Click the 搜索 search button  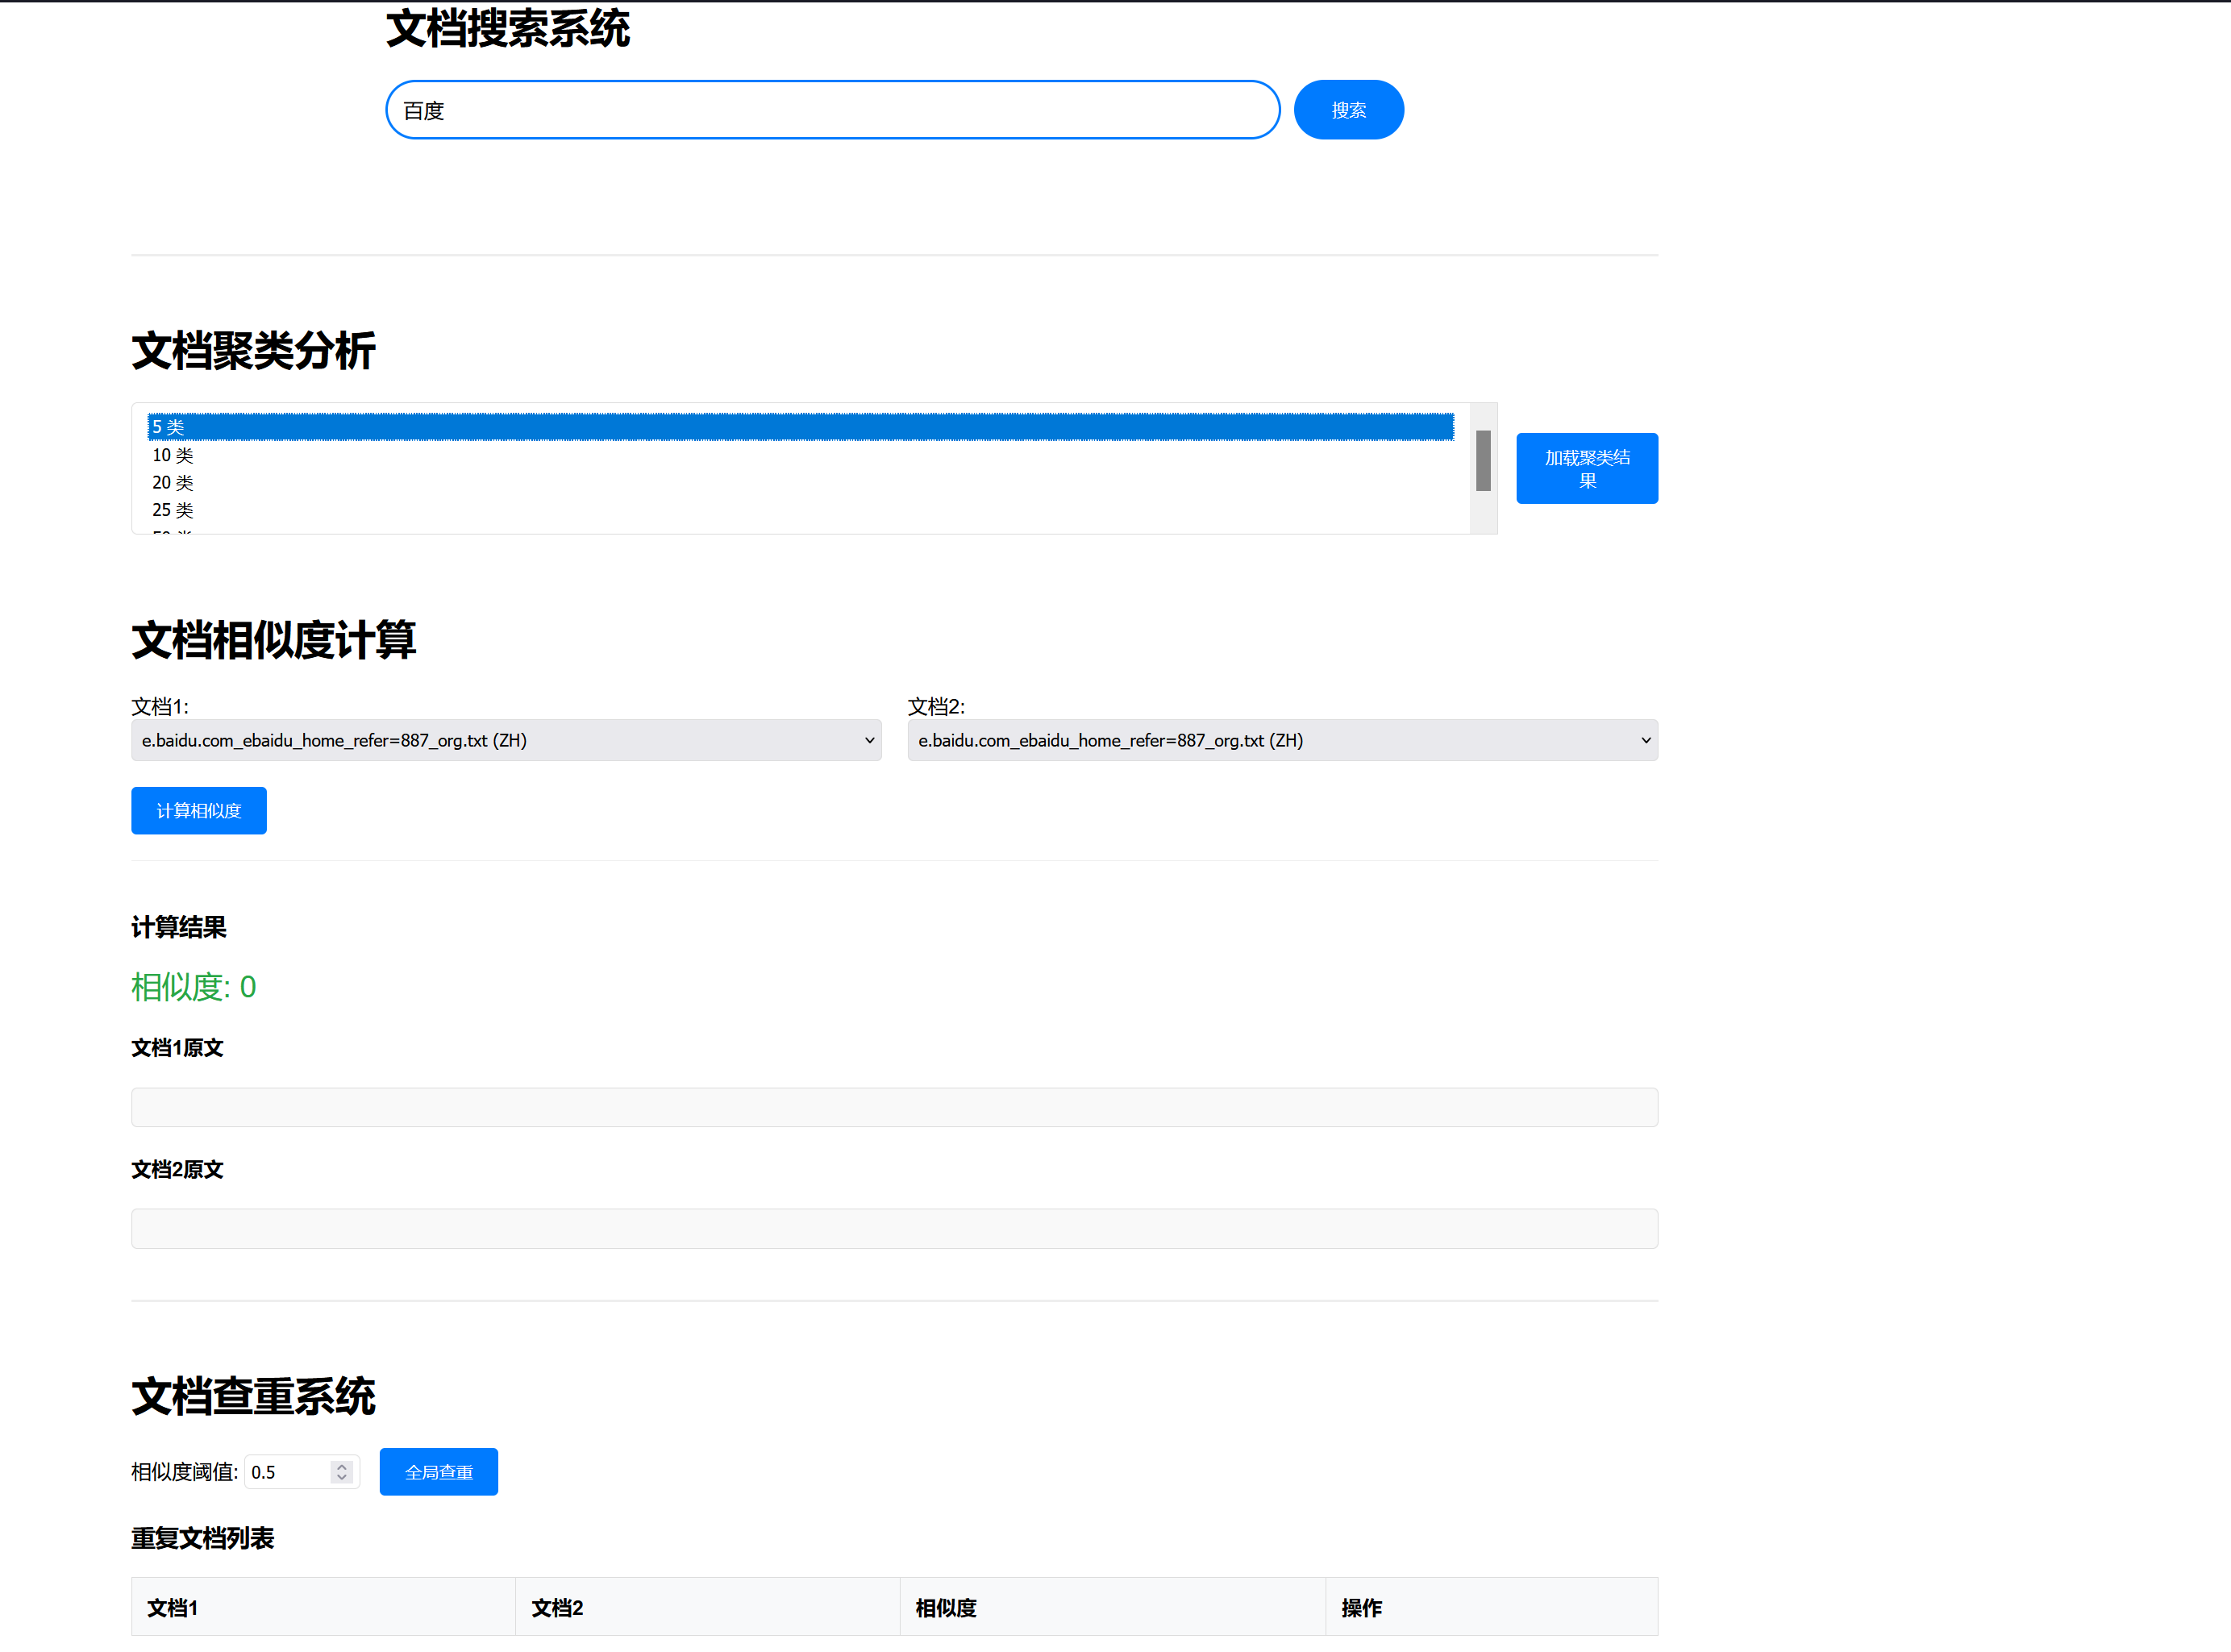pyautogui.click(x=1348, y=110)
